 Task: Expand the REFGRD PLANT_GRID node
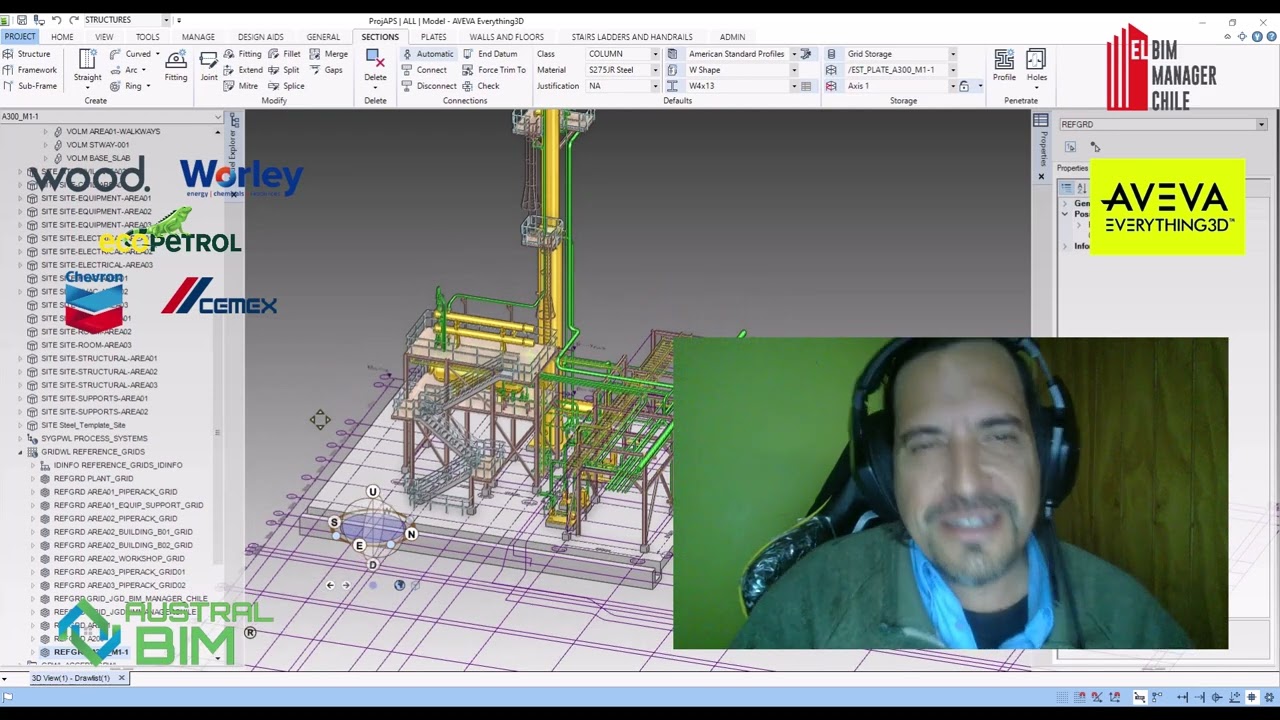point(33,478)
